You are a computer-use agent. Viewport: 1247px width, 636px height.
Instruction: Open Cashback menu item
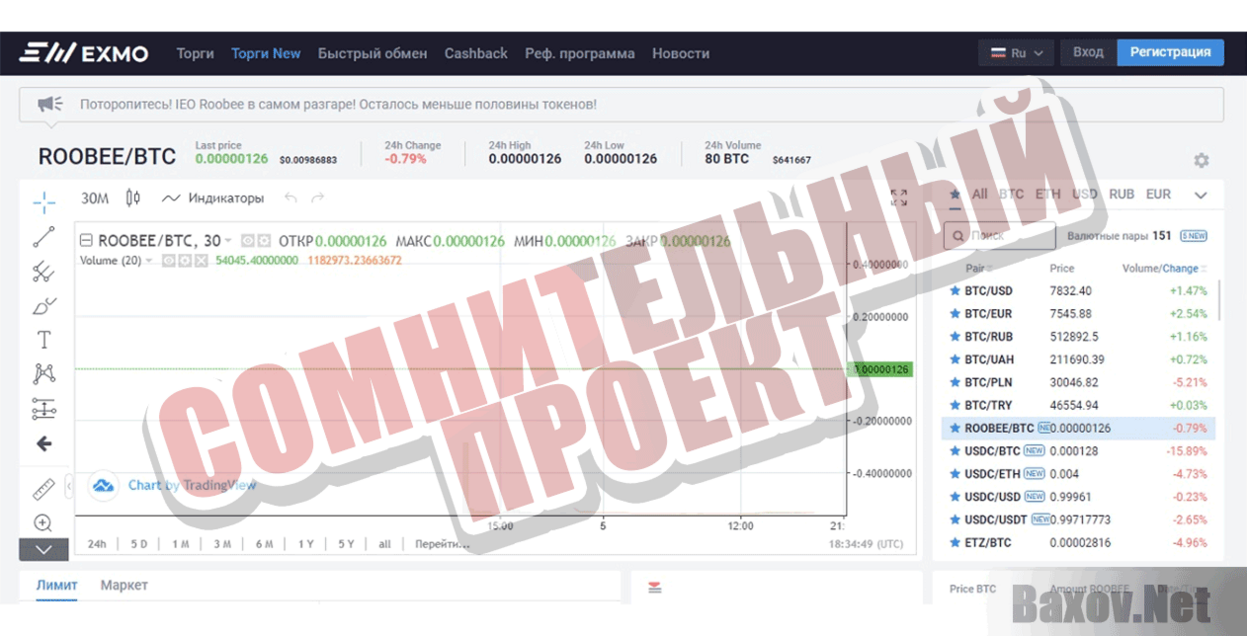[476, 53]
